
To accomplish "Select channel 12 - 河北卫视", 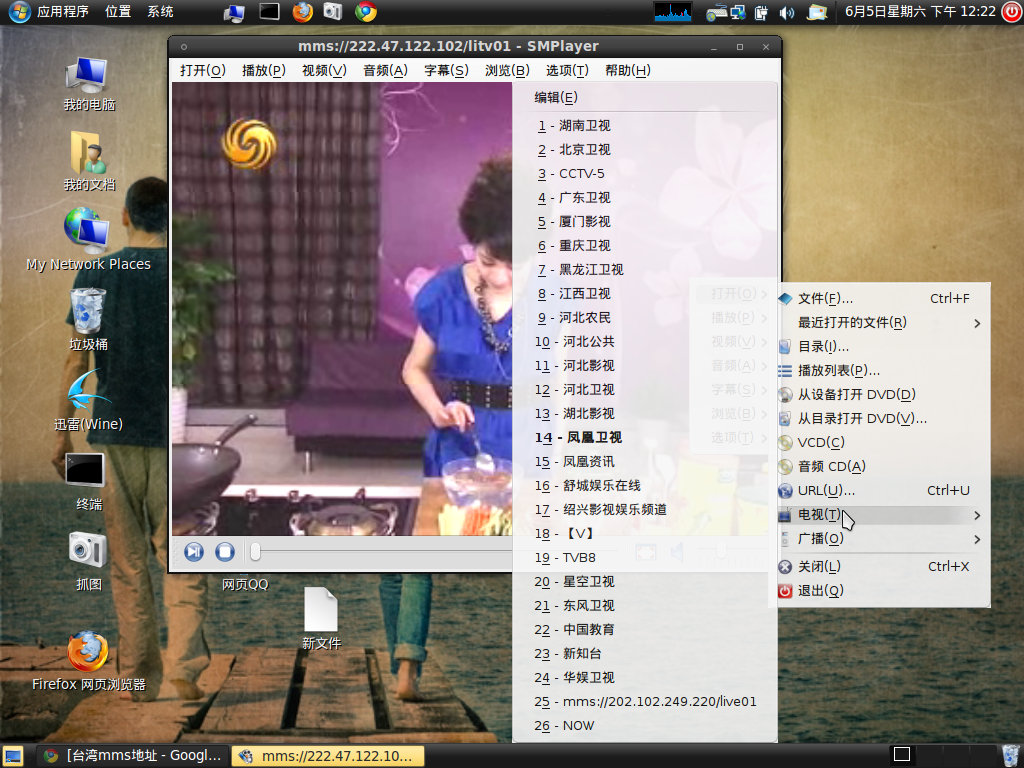I will coord(645,390).
